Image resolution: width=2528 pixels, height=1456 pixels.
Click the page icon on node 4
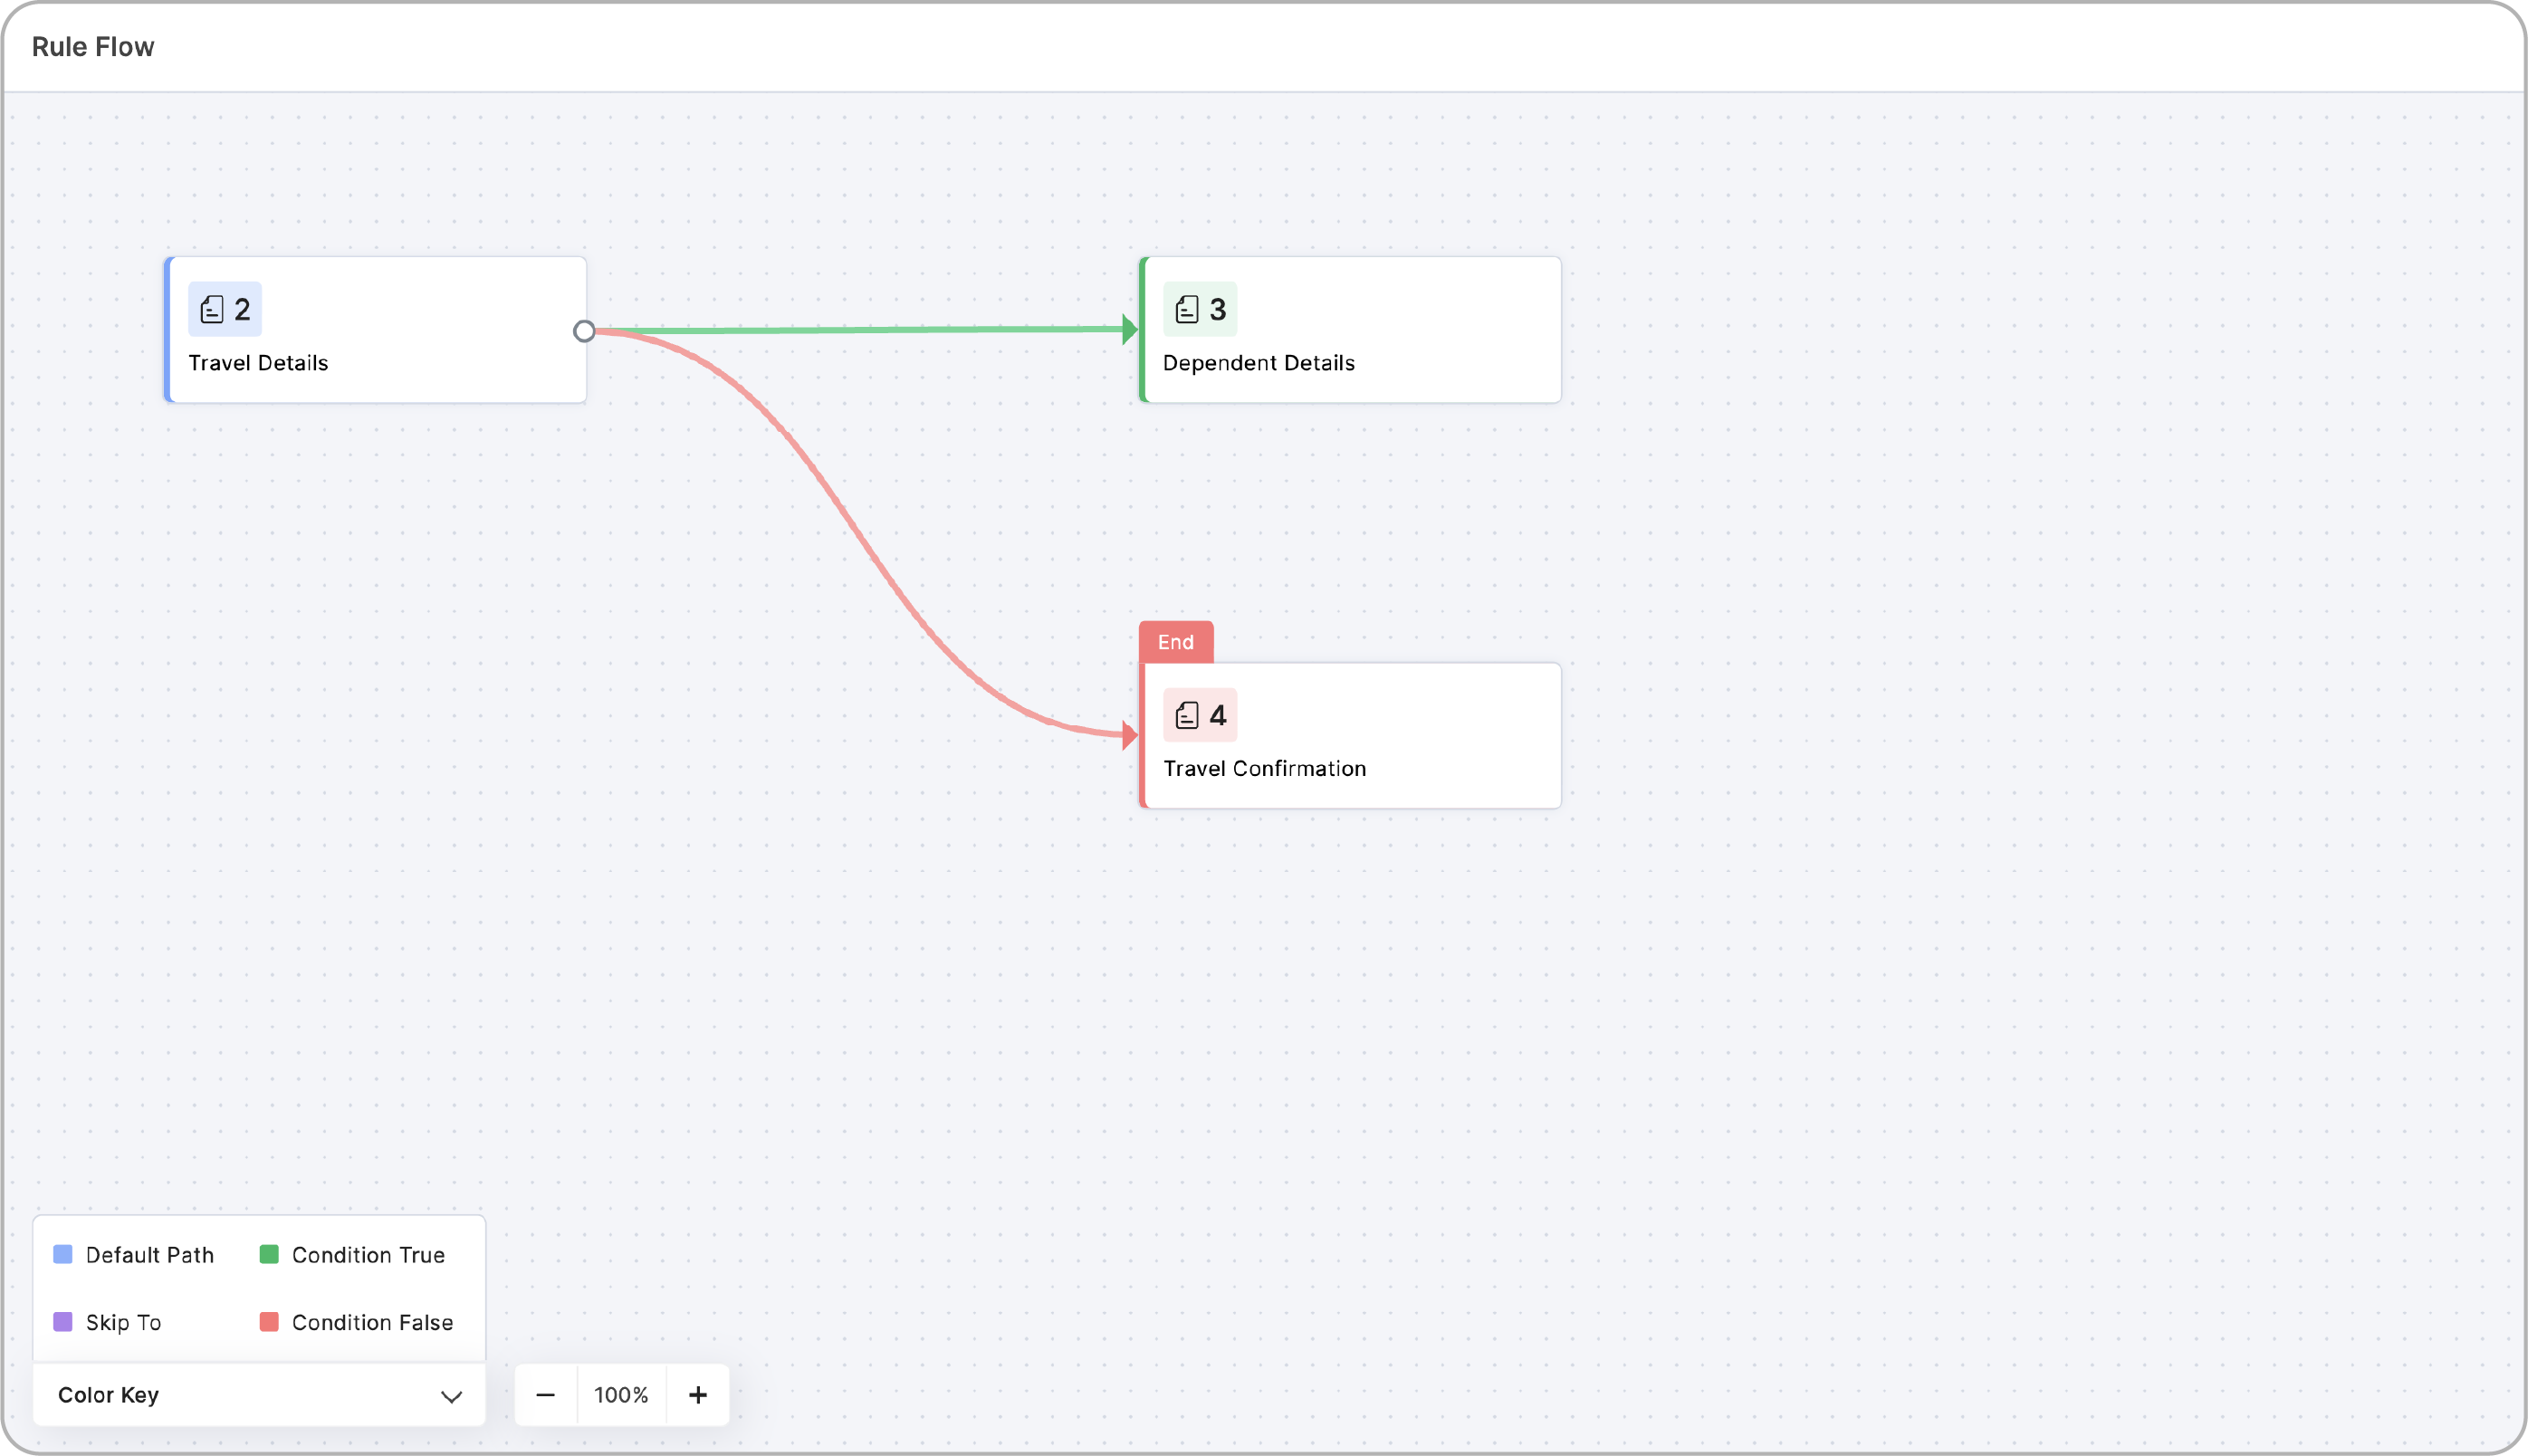(1187, 716)
